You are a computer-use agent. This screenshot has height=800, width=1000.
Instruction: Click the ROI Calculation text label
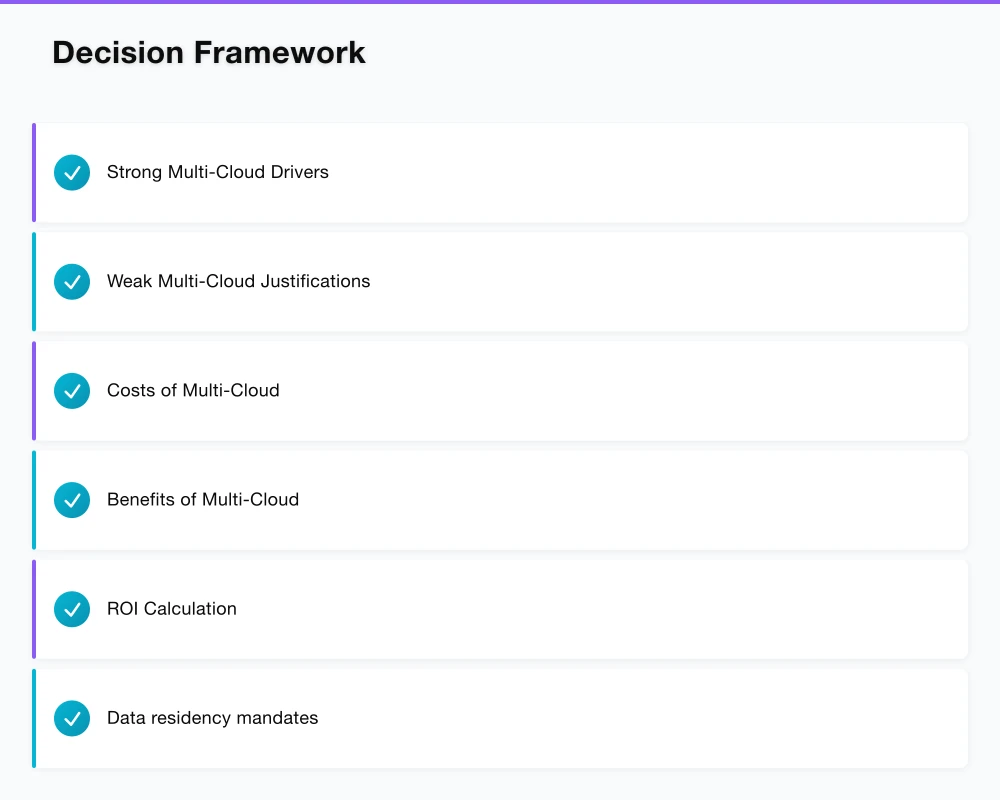[172, 608]
